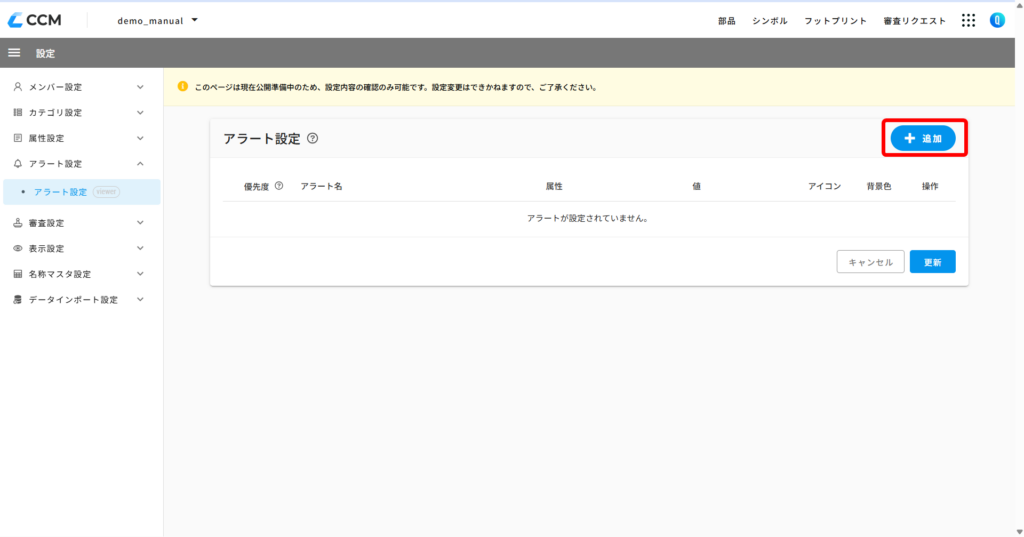Go to 部品 in top navigation

(727, 21)
